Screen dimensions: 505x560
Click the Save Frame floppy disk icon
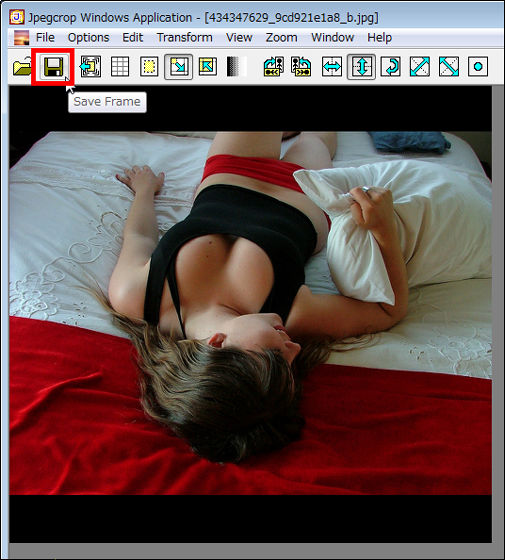[54, 67]
